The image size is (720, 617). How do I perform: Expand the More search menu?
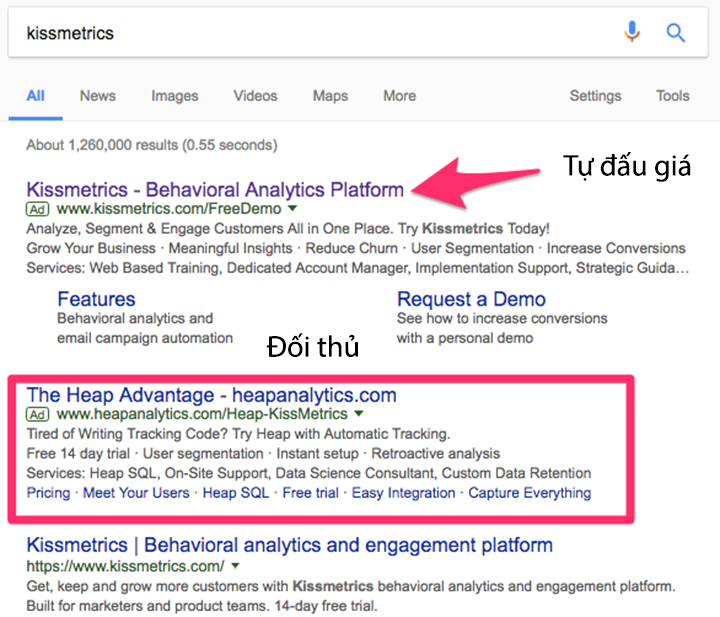400,96
